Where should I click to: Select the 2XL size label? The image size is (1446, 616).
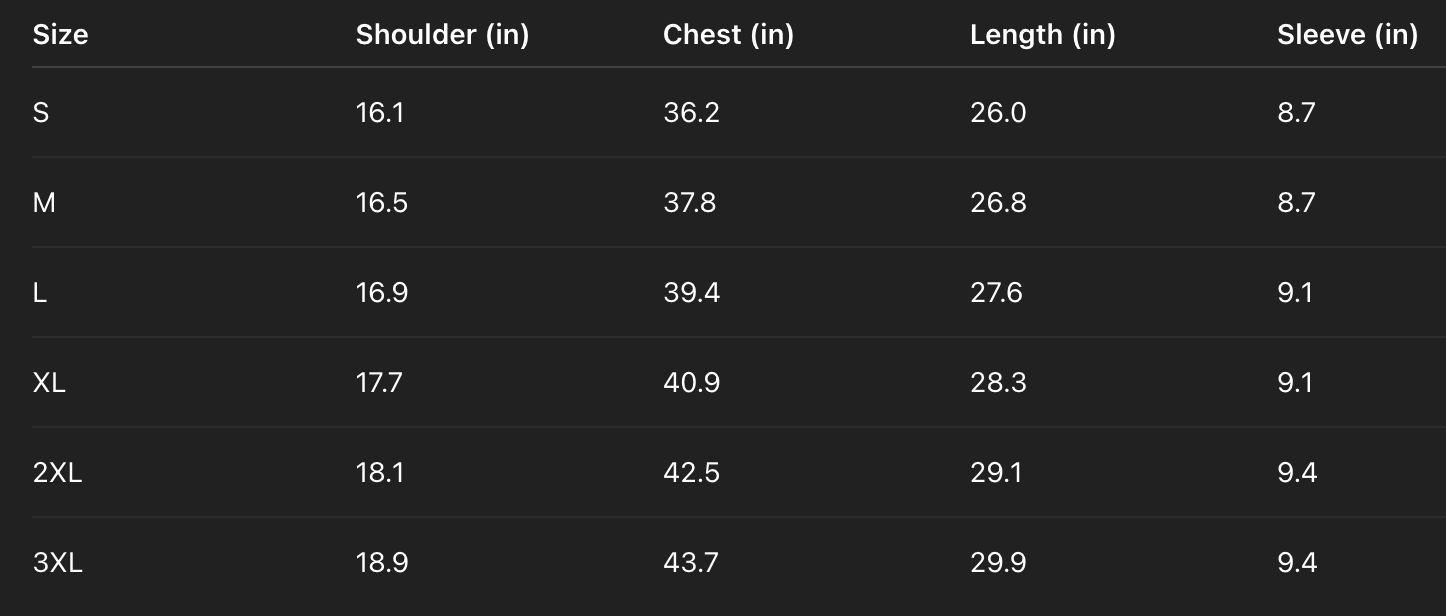57,473
